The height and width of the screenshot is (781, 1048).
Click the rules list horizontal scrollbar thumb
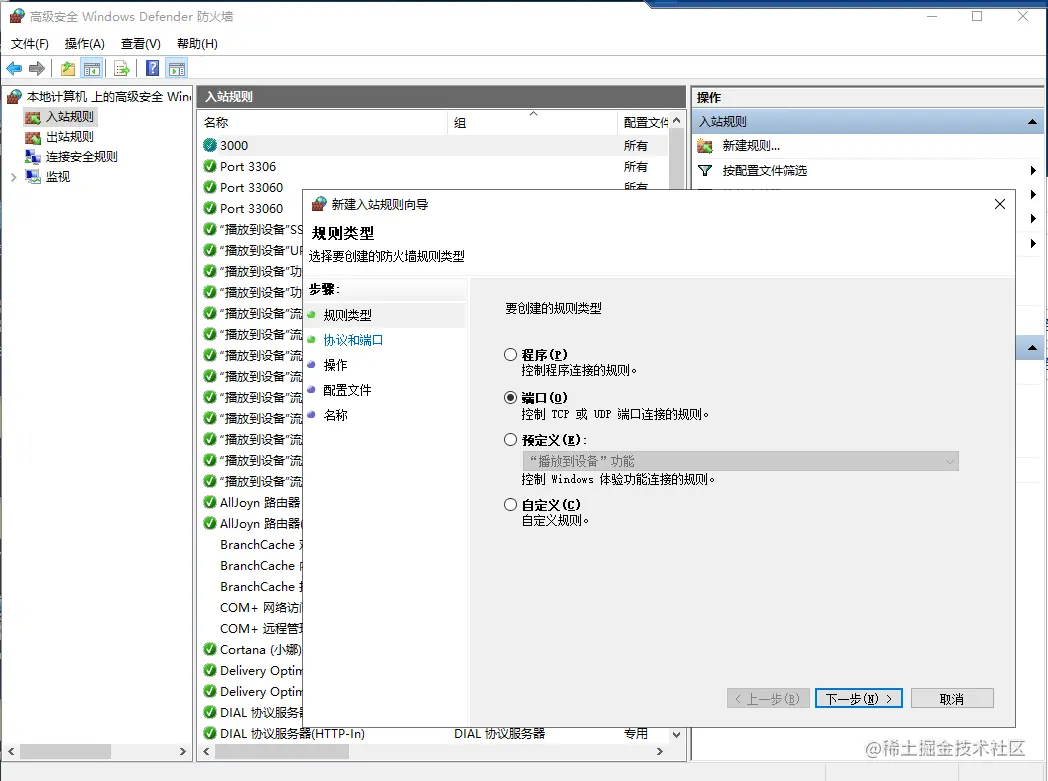(x=281, y=752)
